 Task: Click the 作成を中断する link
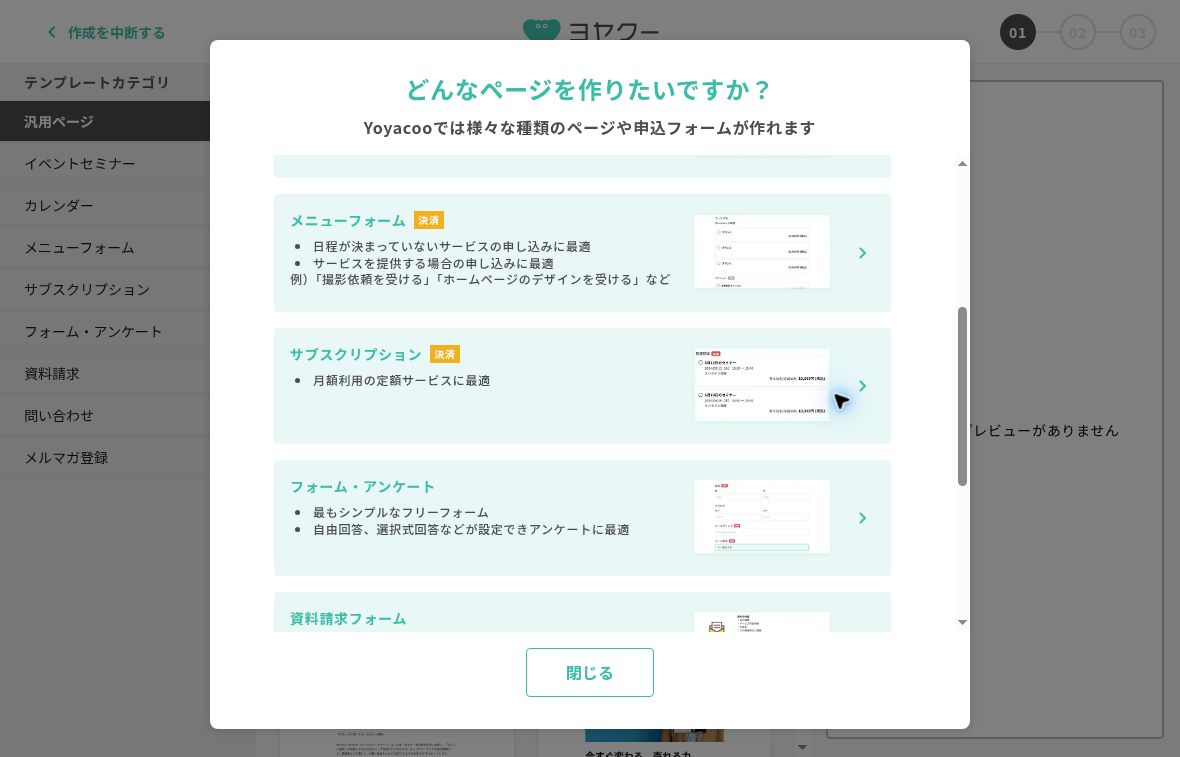tap(116, 32)
